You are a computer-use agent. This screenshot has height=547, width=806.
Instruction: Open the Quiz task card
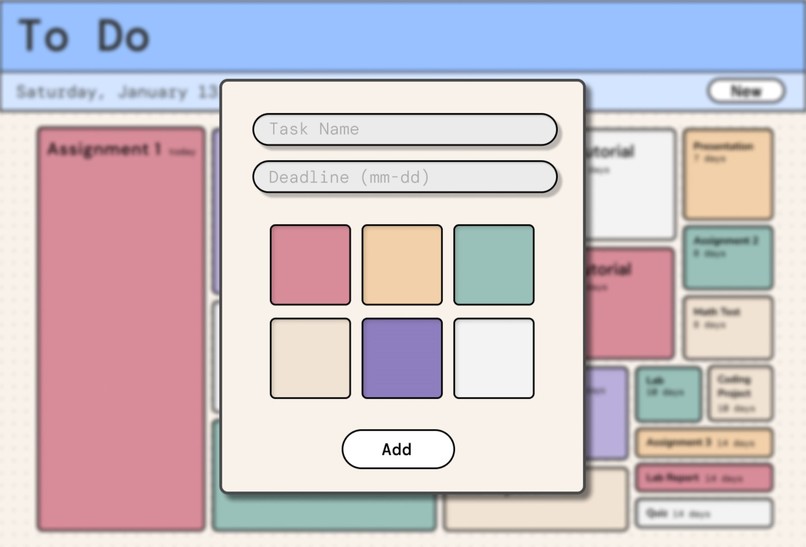(x=704, y=513)
